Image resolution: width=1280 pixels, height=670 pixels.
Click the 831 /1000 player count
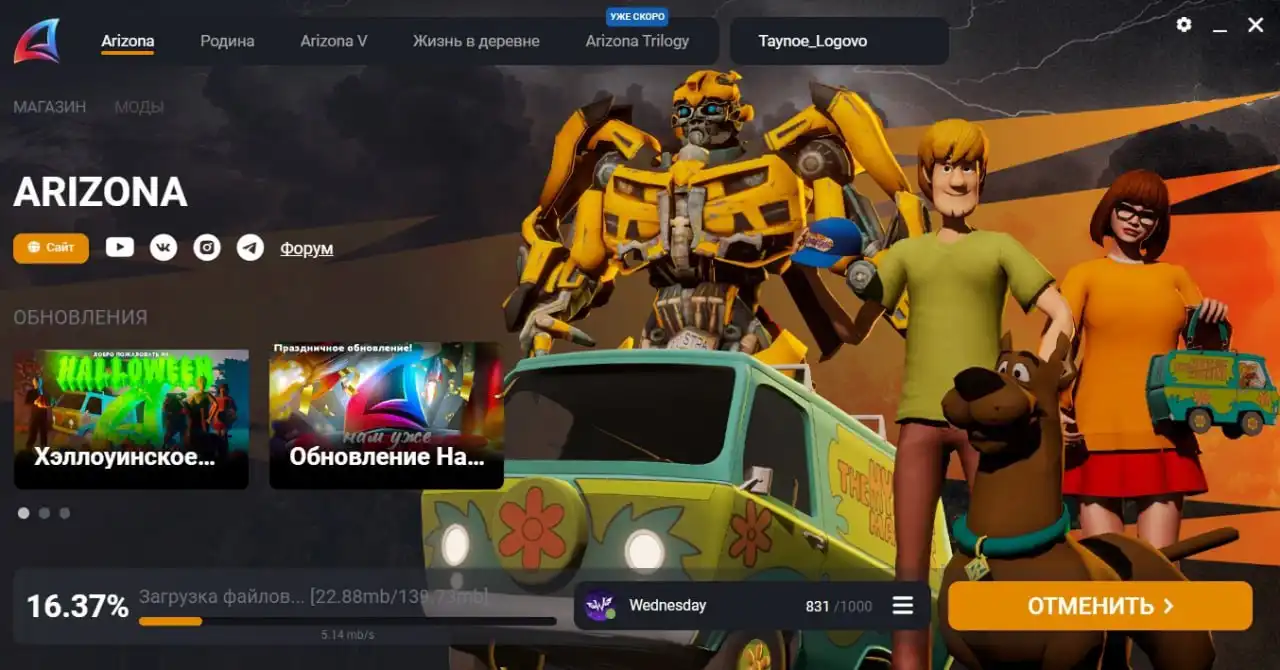pos(839,606)
